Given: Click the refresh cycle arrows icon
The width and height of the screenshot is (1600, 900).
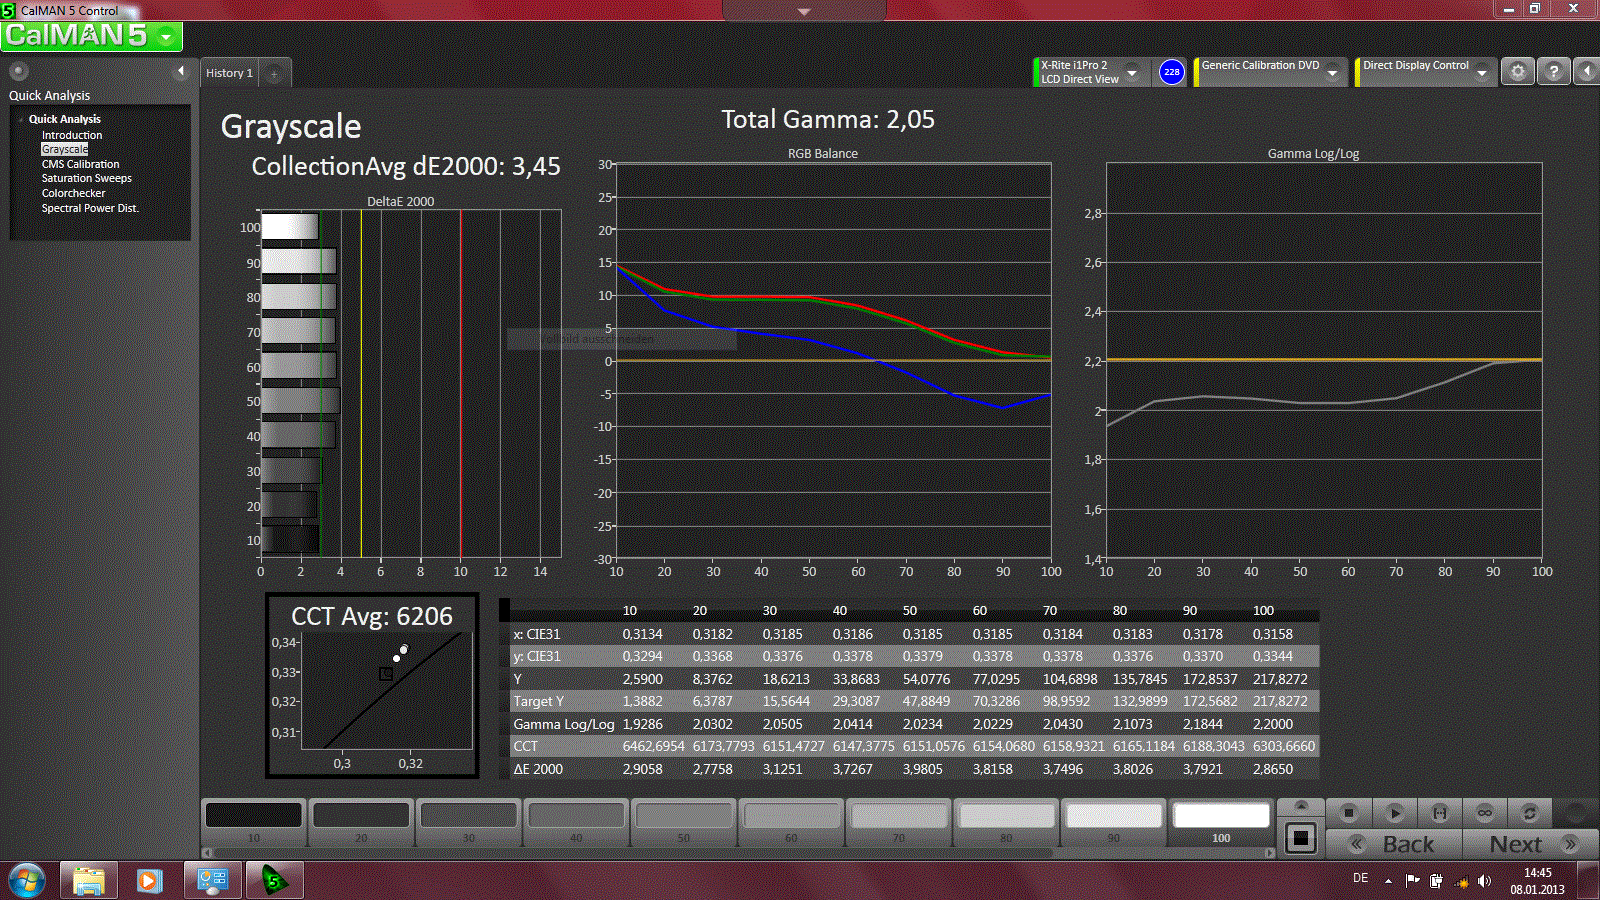Looking at the screenshot, I should tap(1529, 813).
